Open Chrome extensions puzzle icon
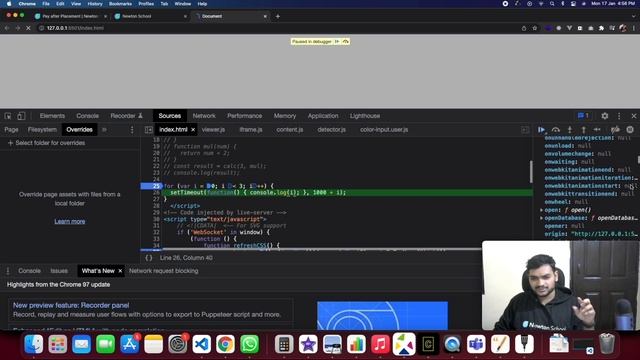Image resolution: width=640 pixels, height=360 pixels. point(601,28)
